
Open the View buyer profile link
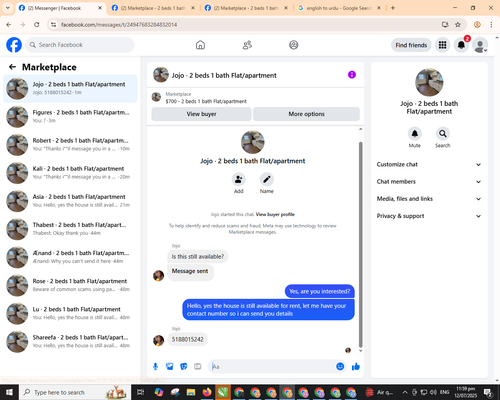275,214
